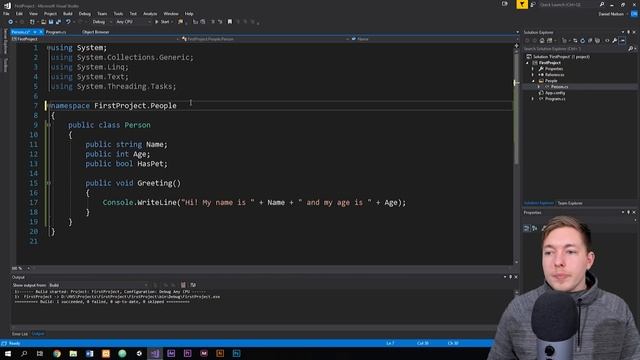Close the Person.cs editor tab

click(41, 32)
